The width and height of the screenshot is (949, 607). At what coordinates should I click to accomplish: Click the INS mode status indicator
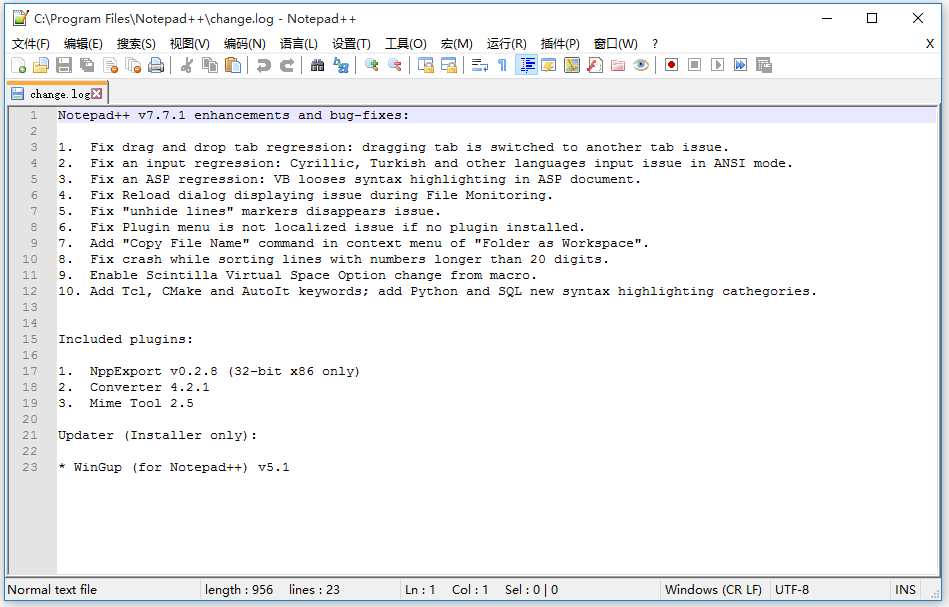(x=905, y=589)
